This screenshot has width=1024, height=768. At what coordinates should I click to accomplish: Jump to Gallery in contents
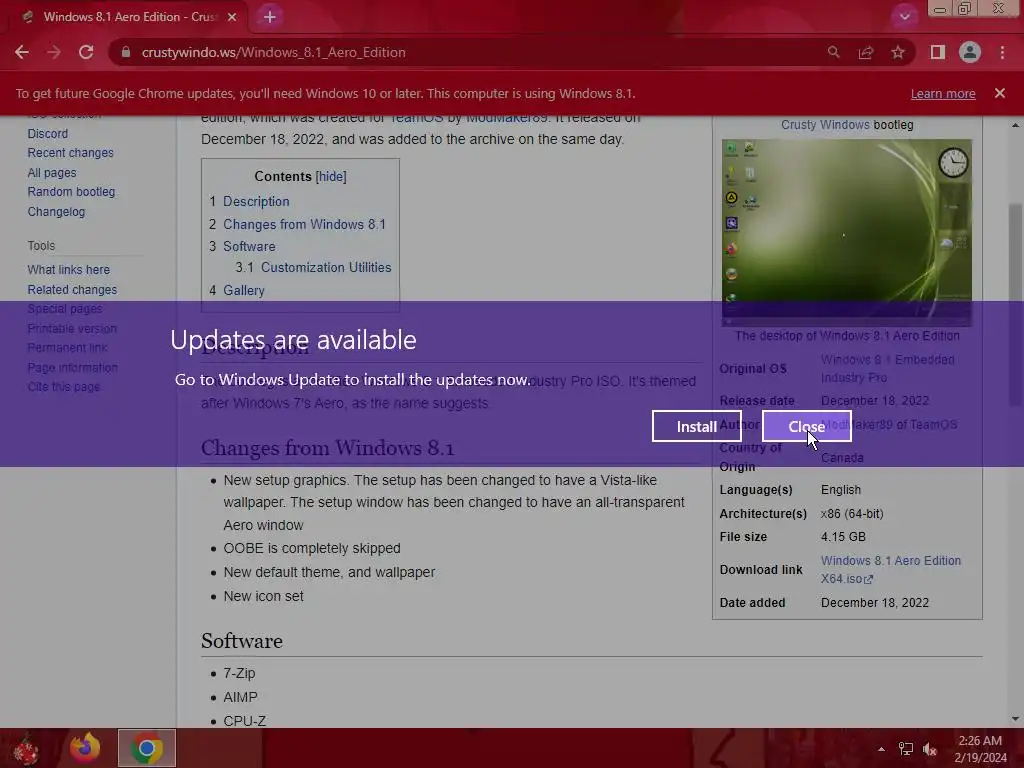pos(244,291)
